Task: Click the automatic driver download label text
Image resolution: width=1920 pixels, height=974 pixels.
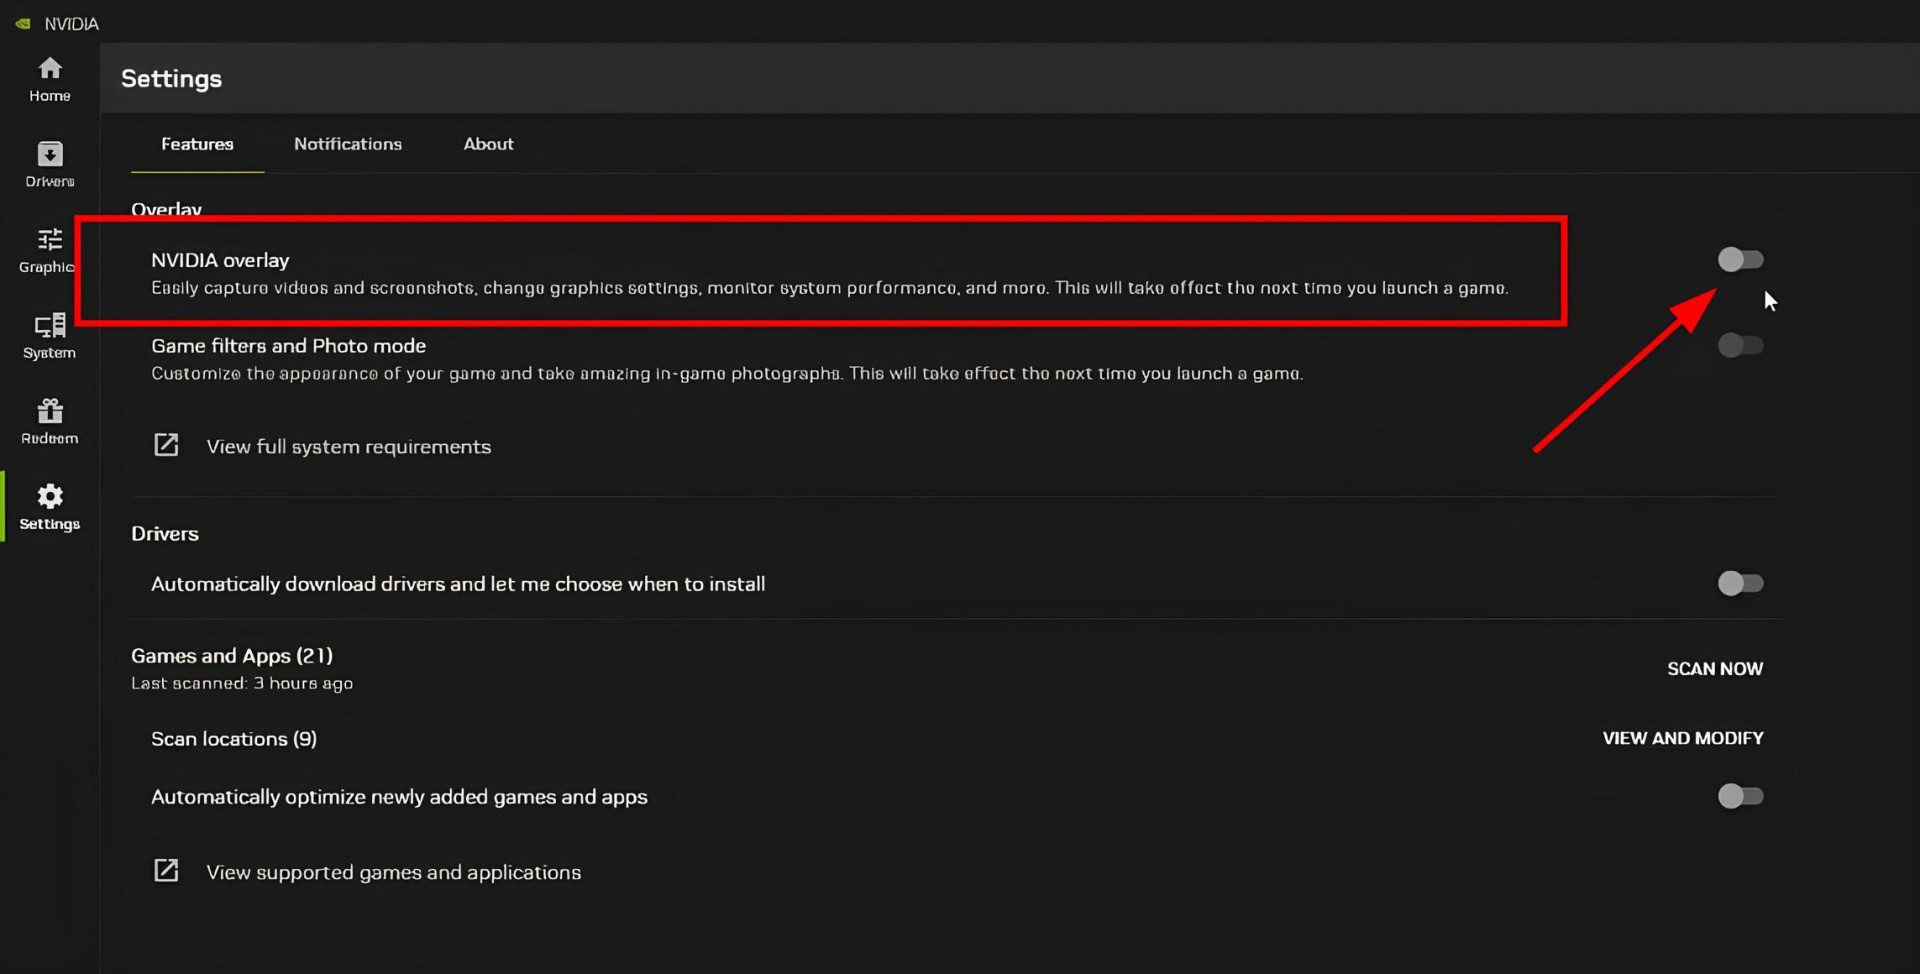Action: point(458,584)
